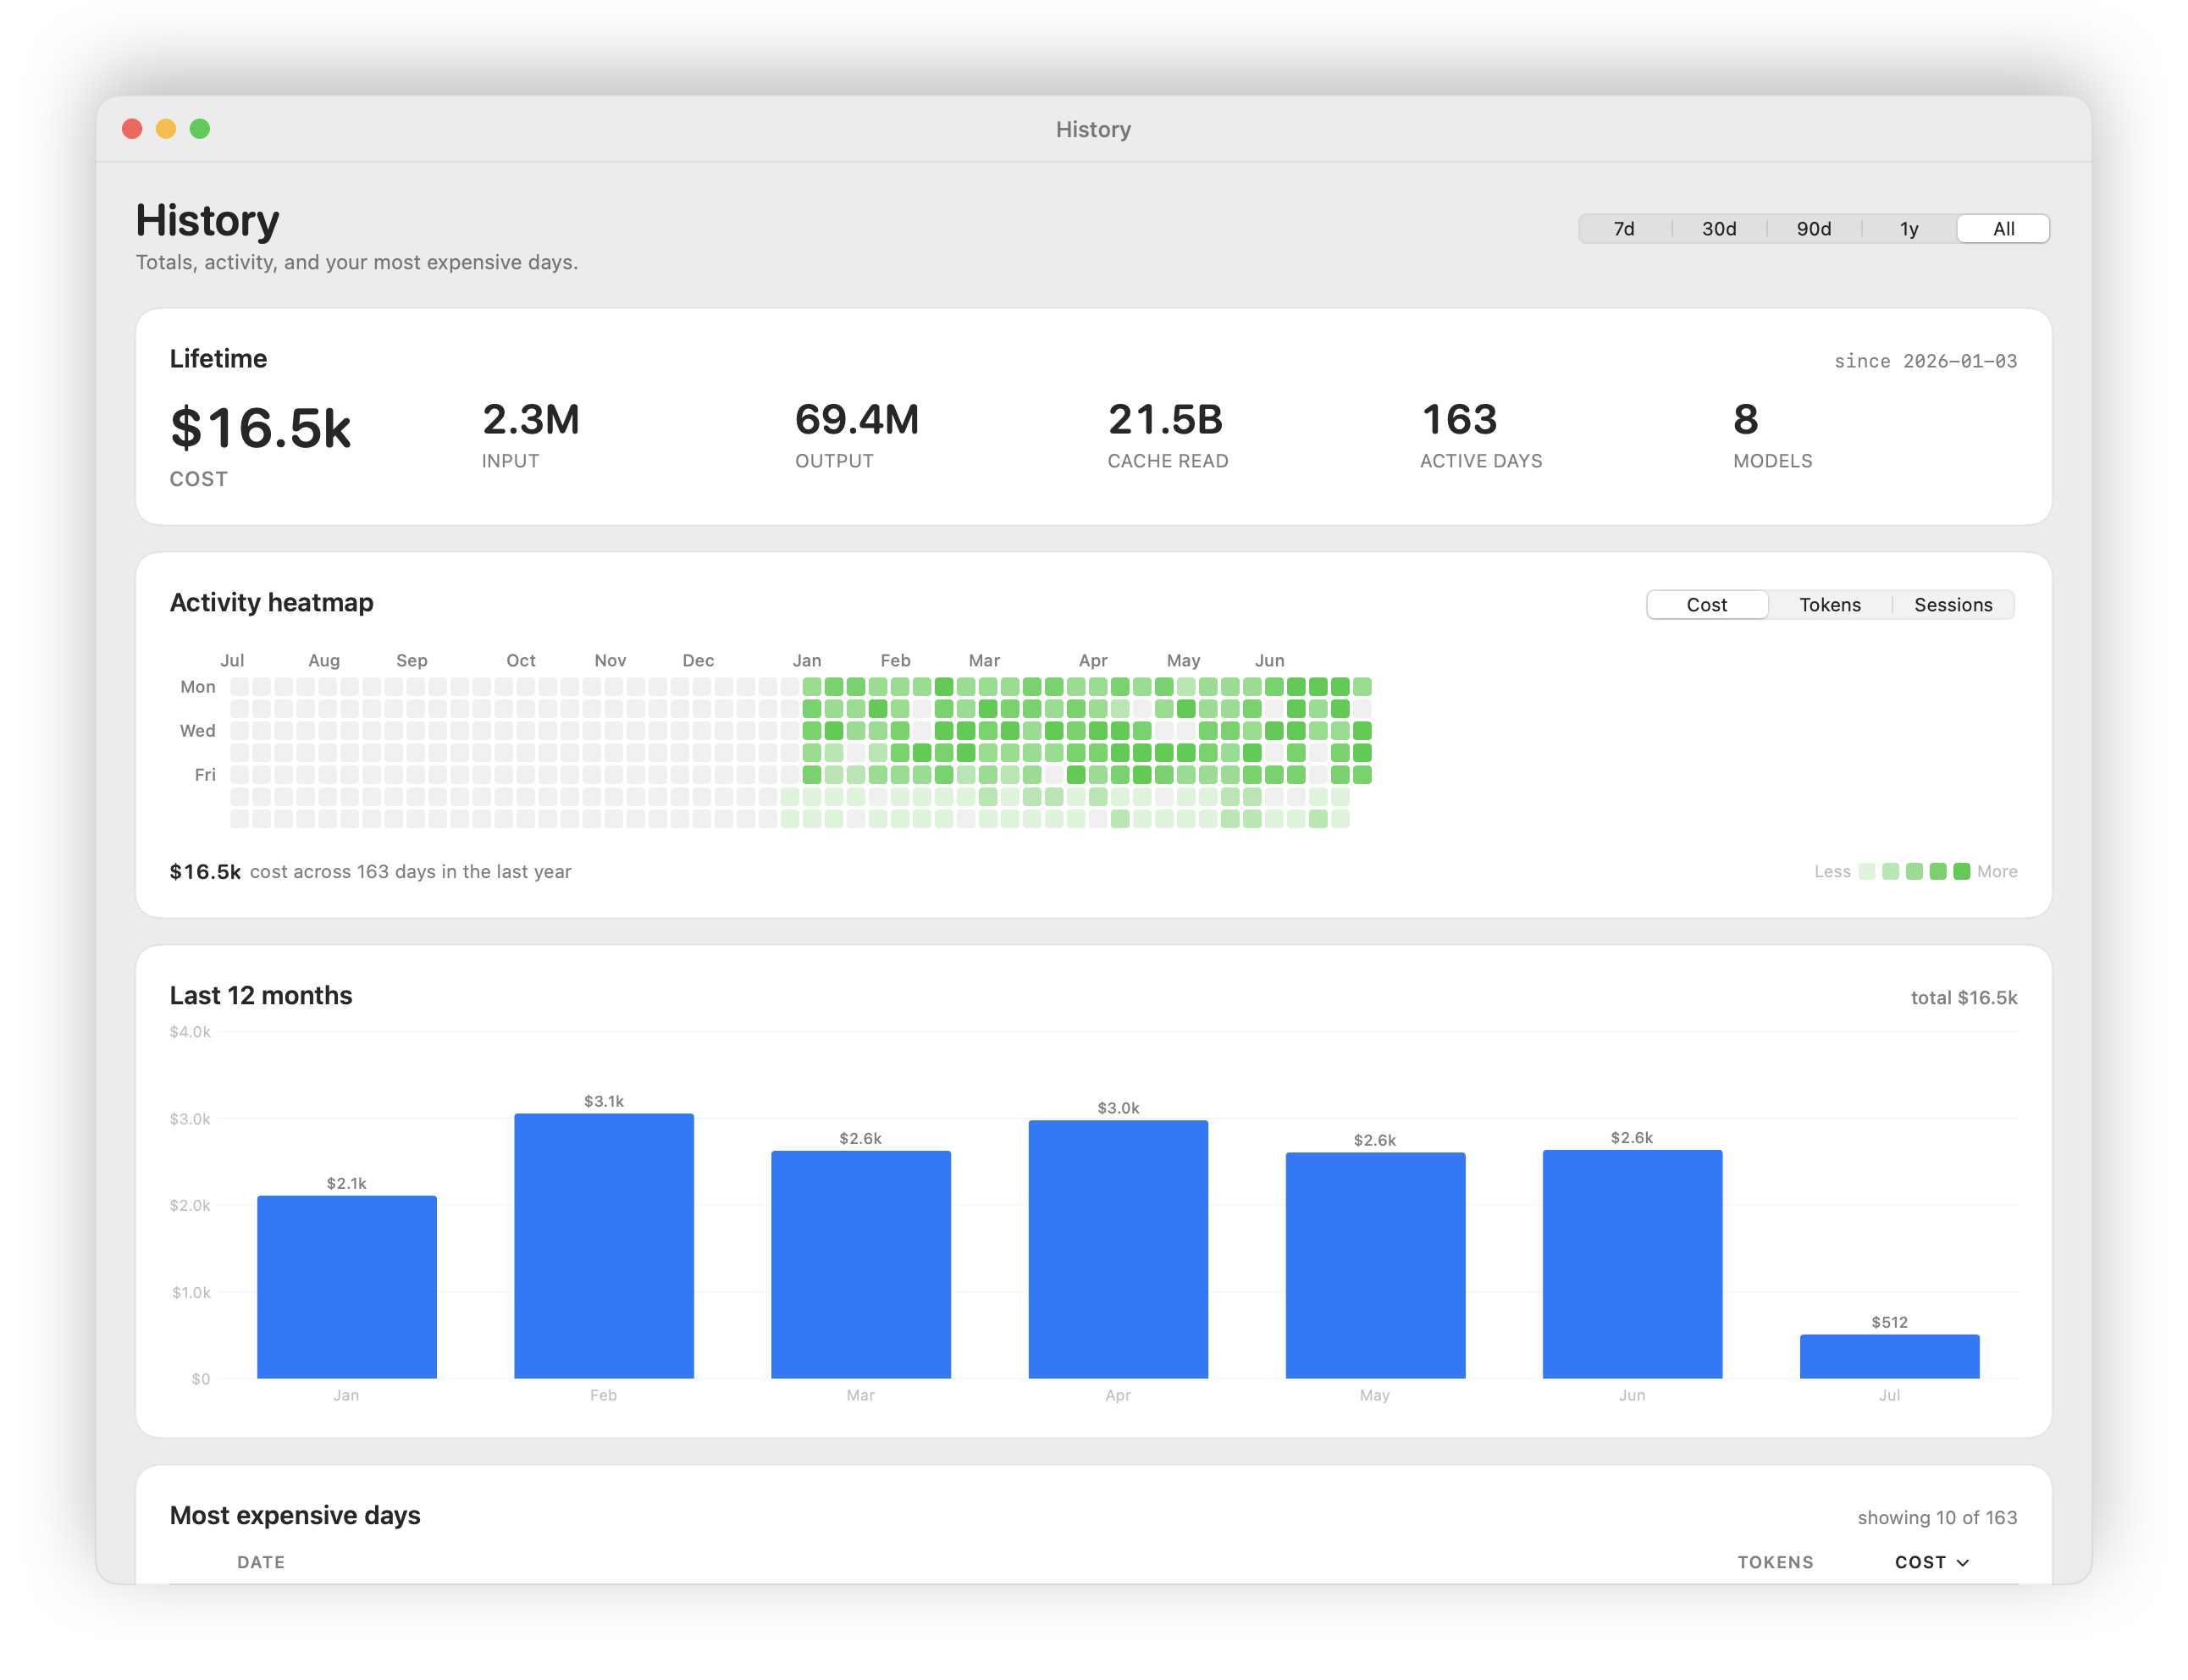This screenshot has width=2188, height=1680.
Task: Click the $16.5k lifetime cost value
Action: [261, 428]
